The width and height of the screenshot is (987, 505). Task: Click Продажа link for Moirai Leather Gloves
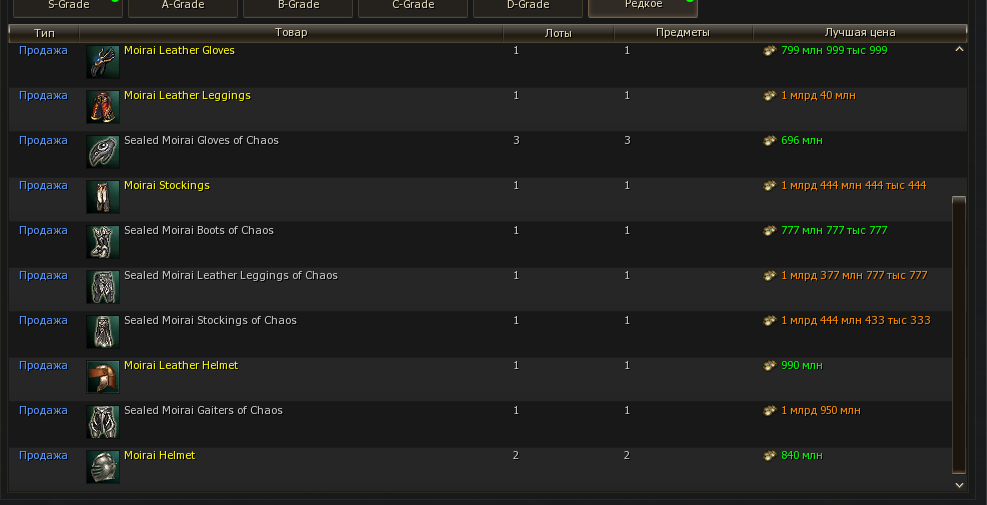(x=43, y=51)
